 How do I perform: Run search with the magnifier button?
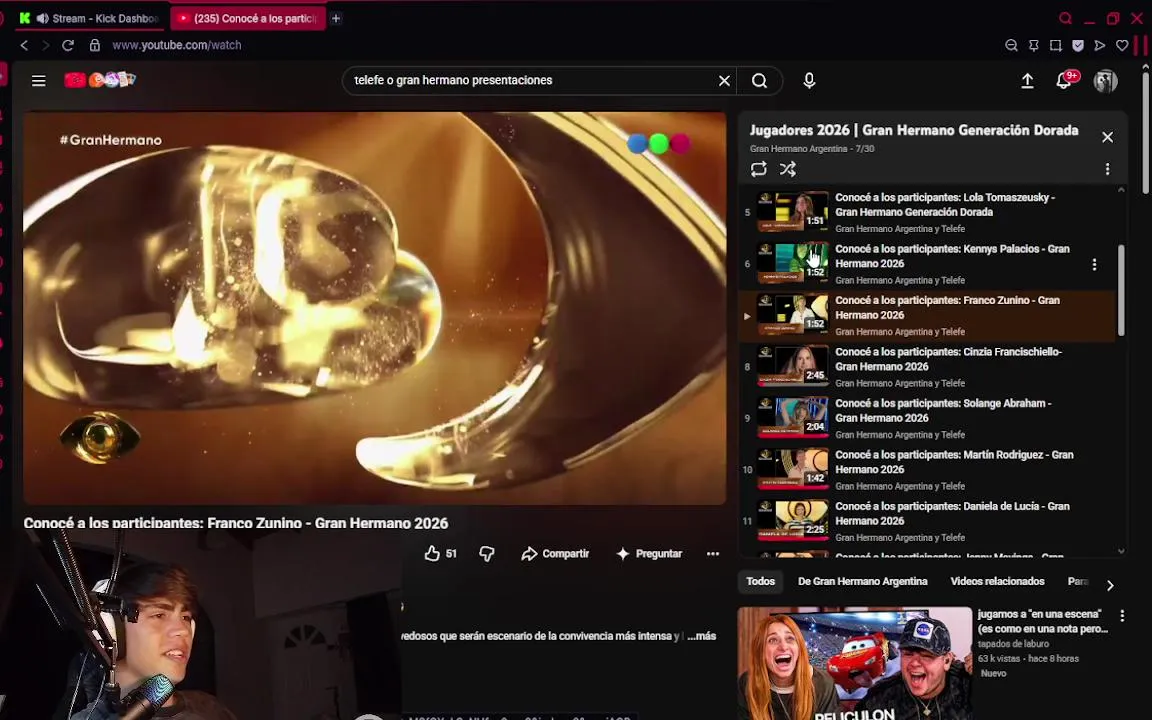pyautogui.click(x=760, y=81)
